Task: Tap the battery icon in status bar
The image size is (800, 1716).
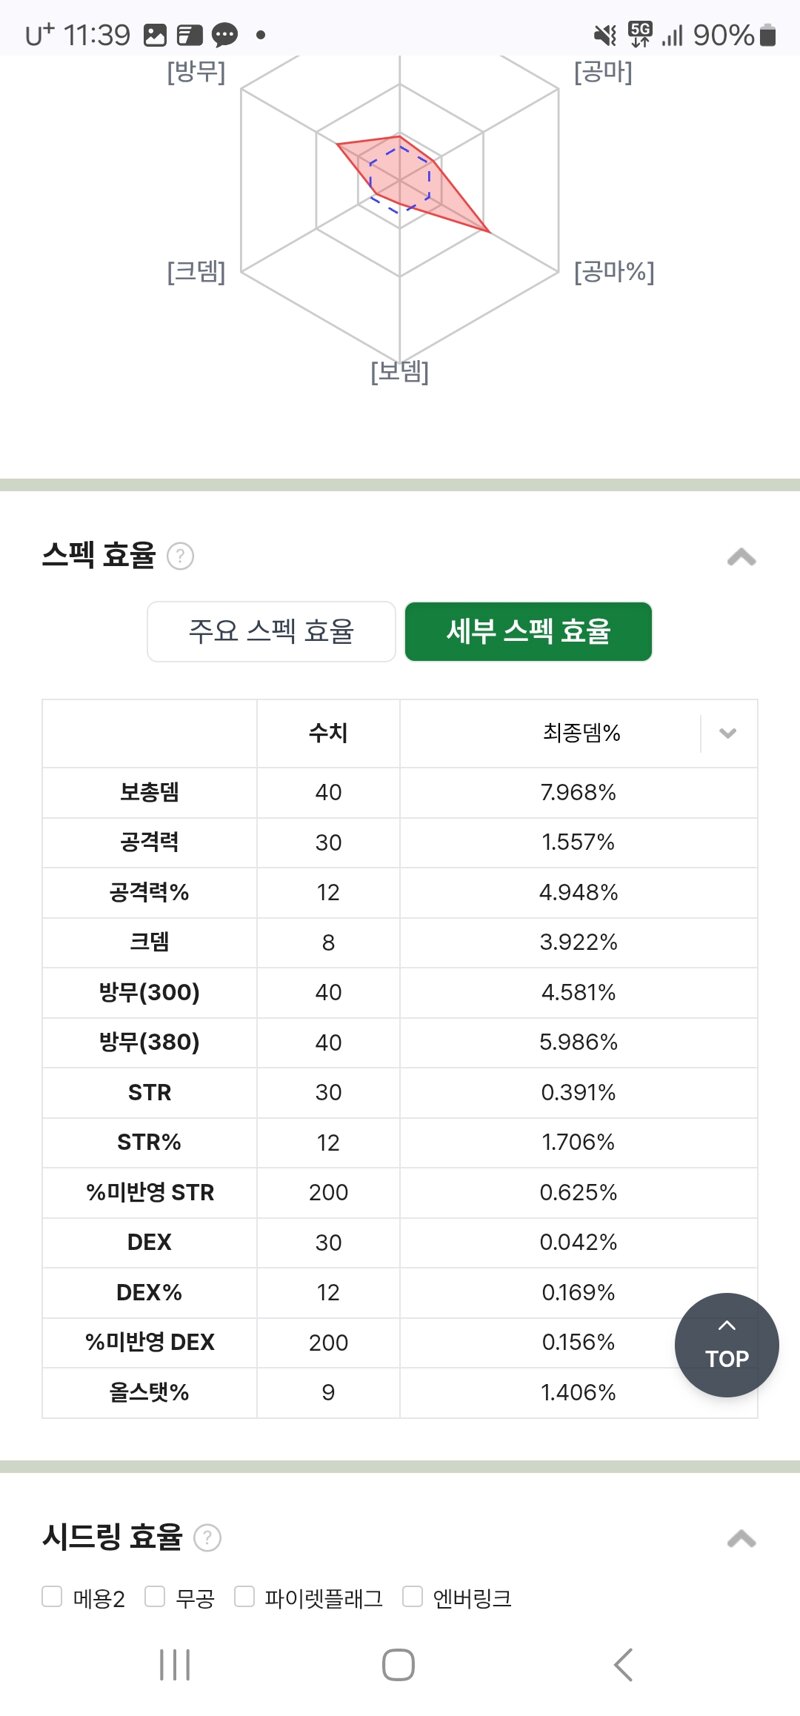Action: [768, 36]
